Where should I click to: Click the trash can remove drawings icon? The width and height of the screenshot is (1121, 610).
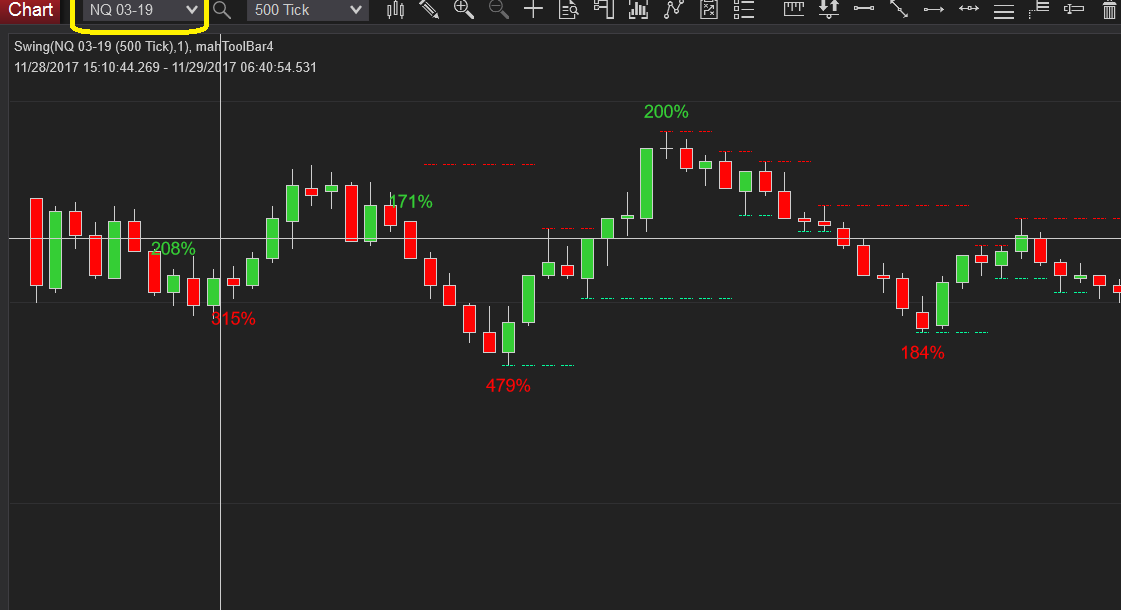[1109, 9]
